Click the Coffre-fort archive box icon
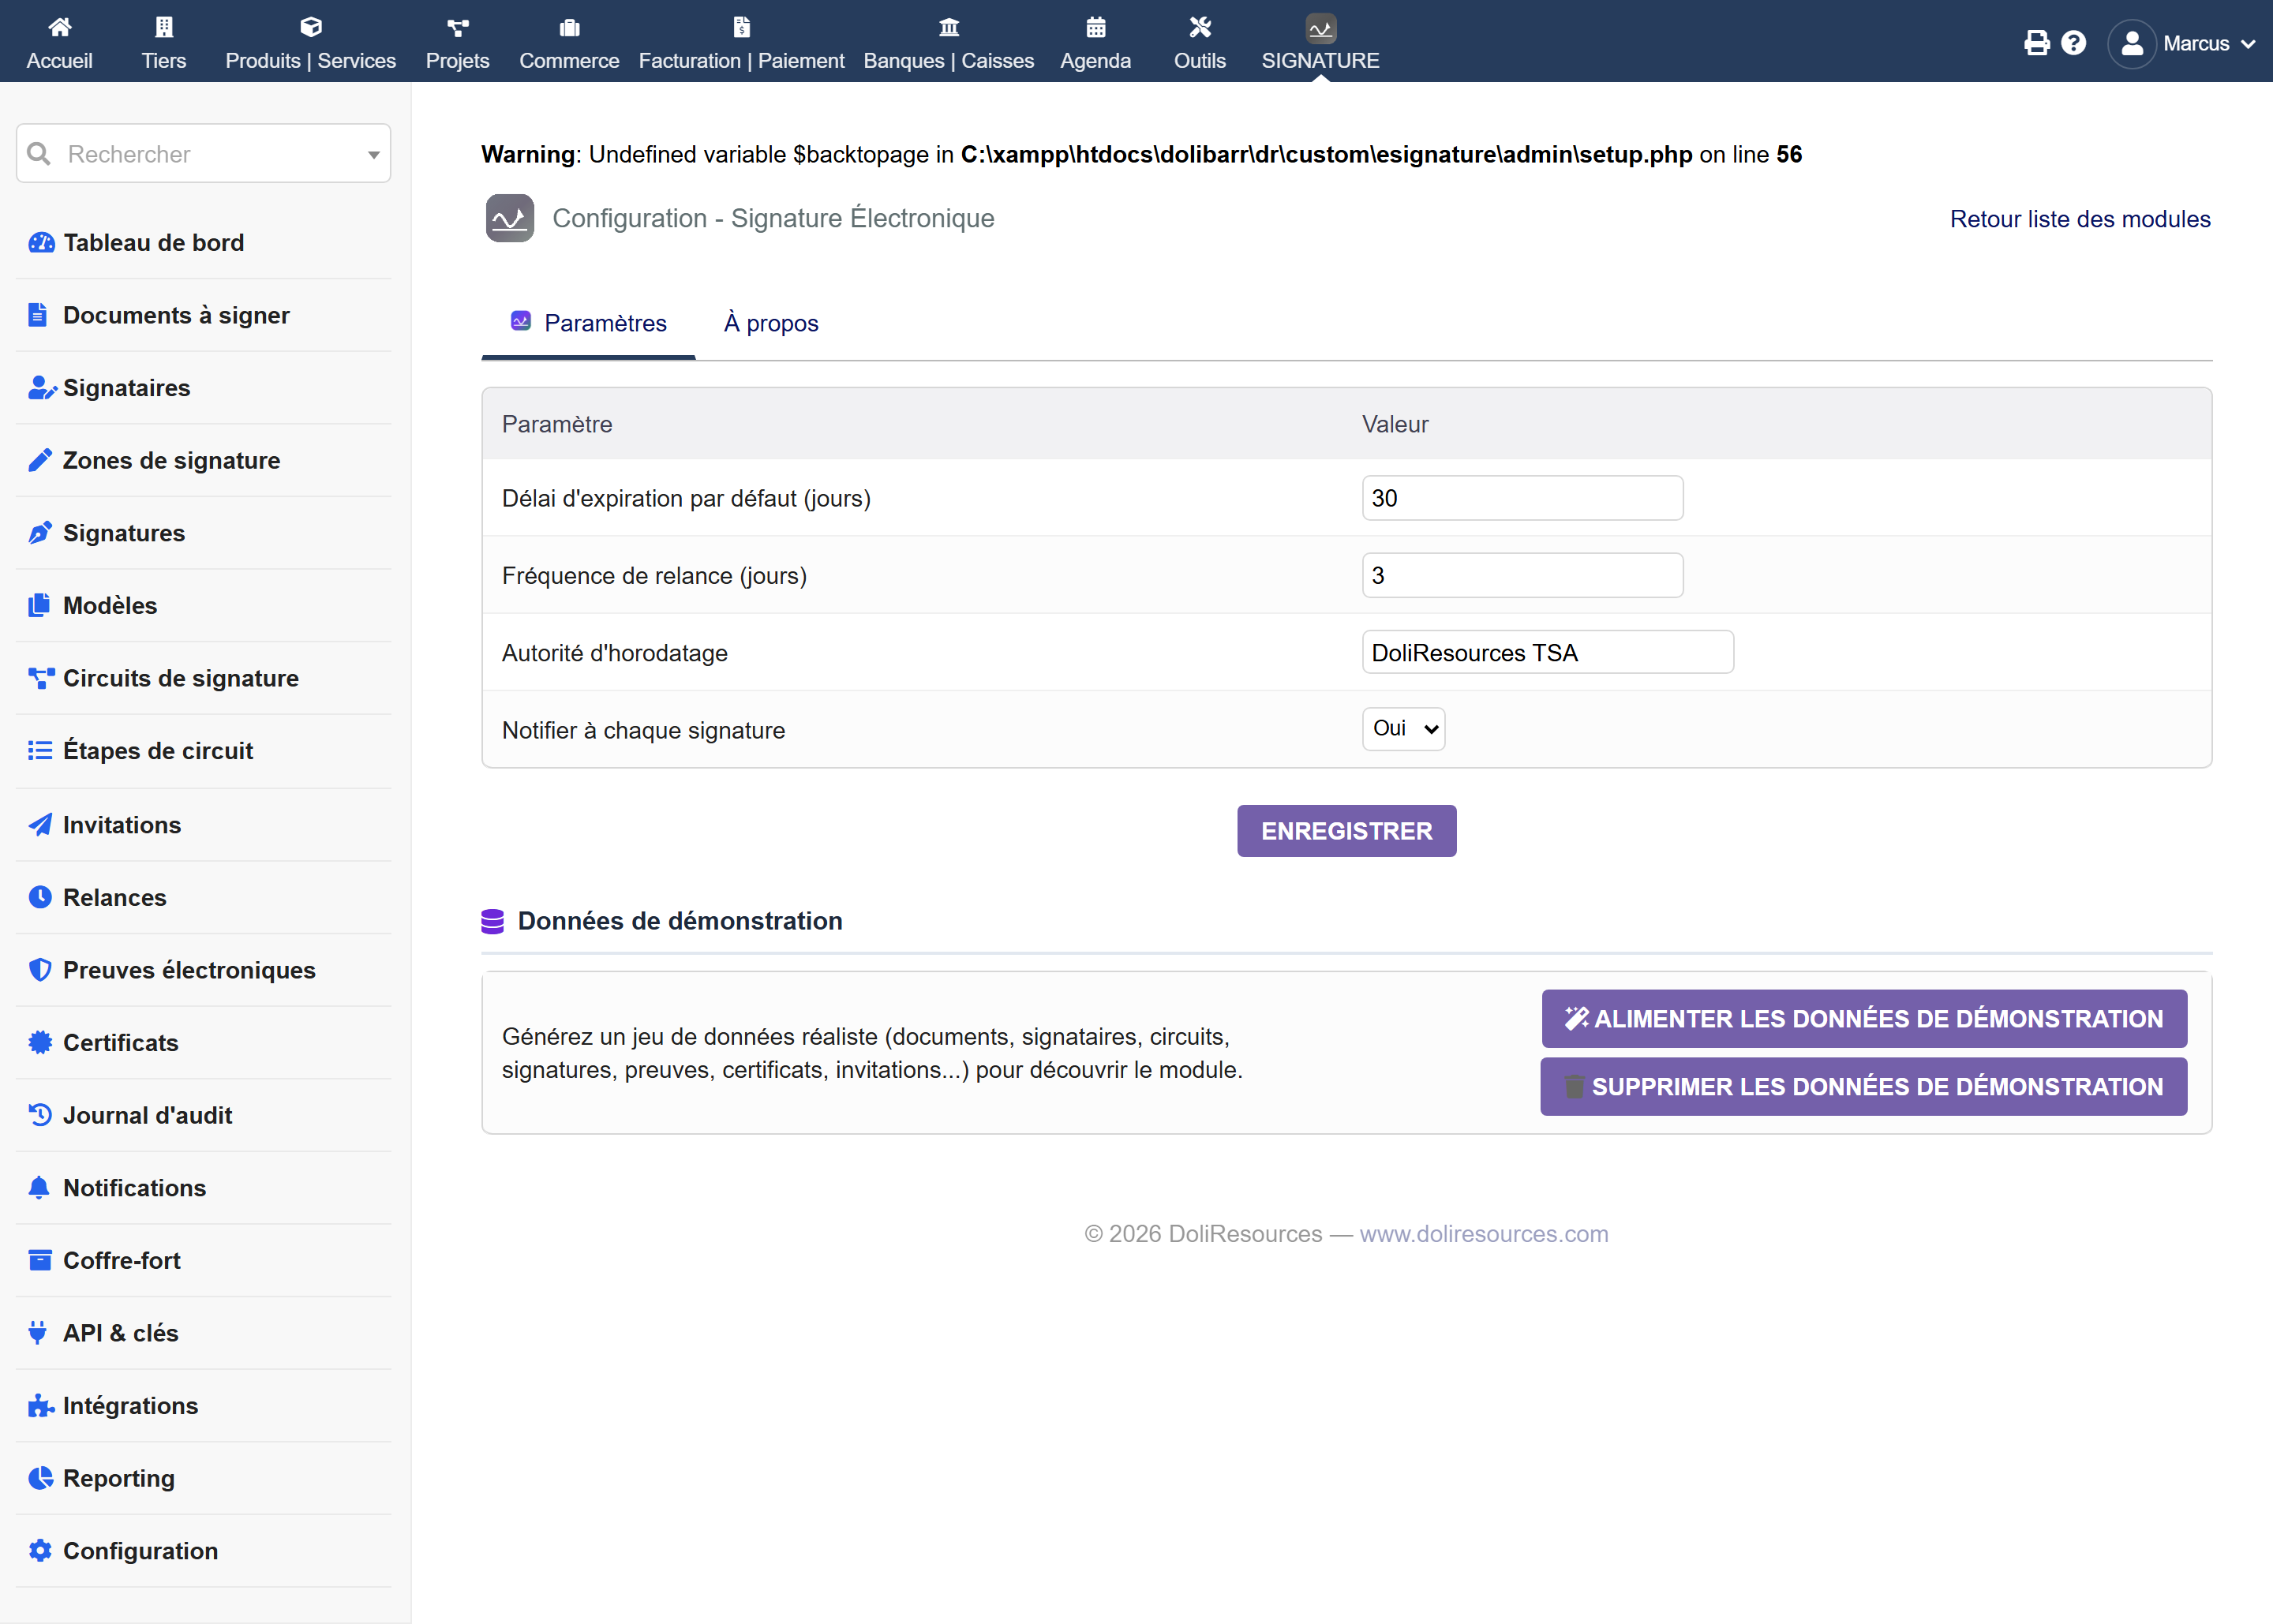The image size is (2273, 1624). (40, 1260)
